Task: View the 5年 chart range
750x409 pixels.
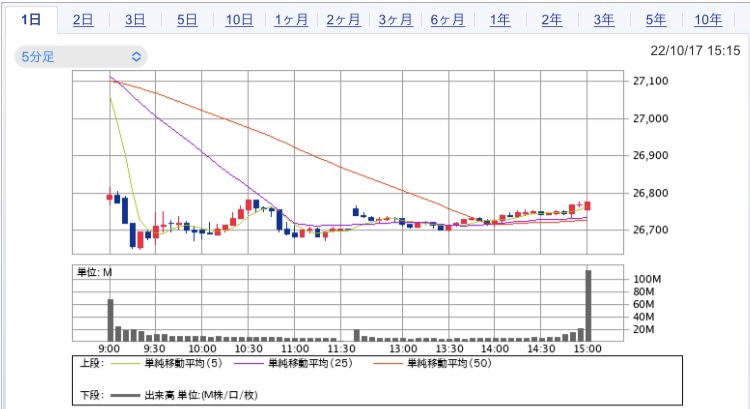Action: tap(656, 20)
